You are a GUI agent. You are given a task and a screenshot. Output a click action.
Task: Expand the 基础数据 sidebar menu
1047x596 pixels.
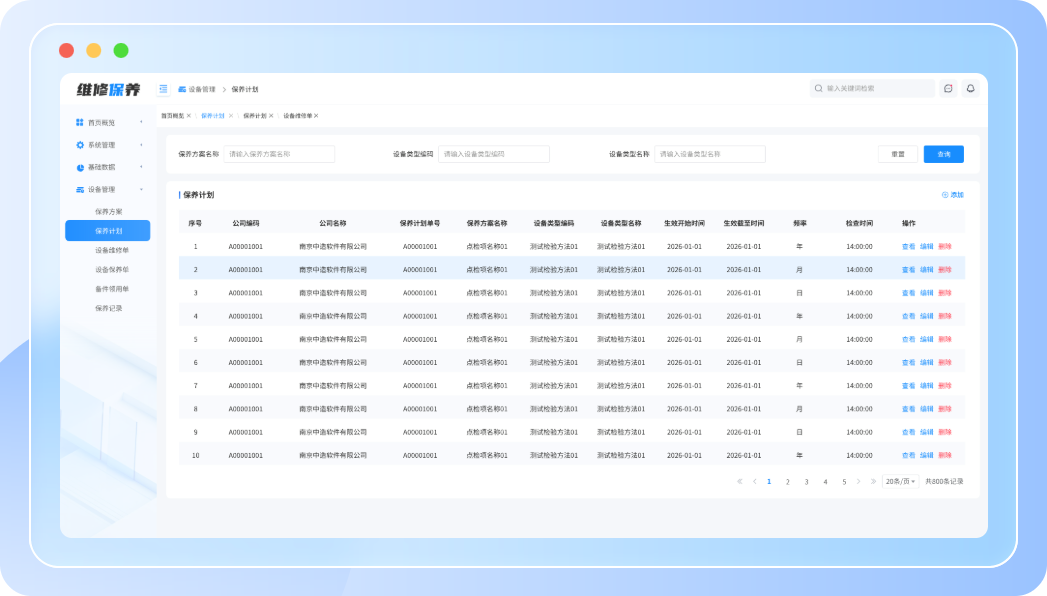[x=108, y=167]
